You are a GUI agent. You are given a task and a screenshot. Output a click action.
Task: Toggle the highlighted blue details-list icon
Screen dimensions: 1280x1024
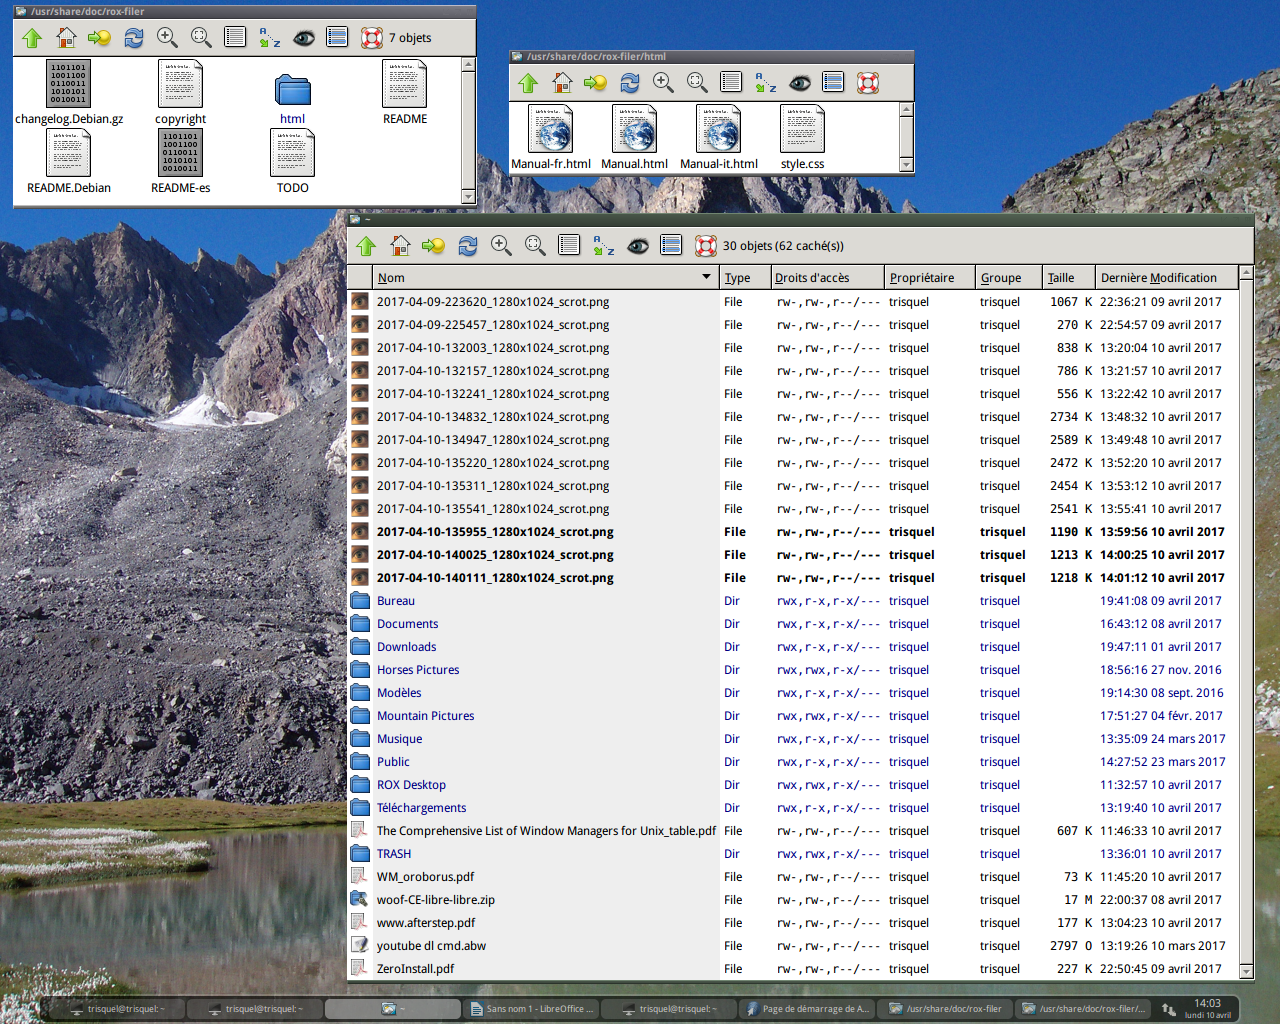(670, 244)
